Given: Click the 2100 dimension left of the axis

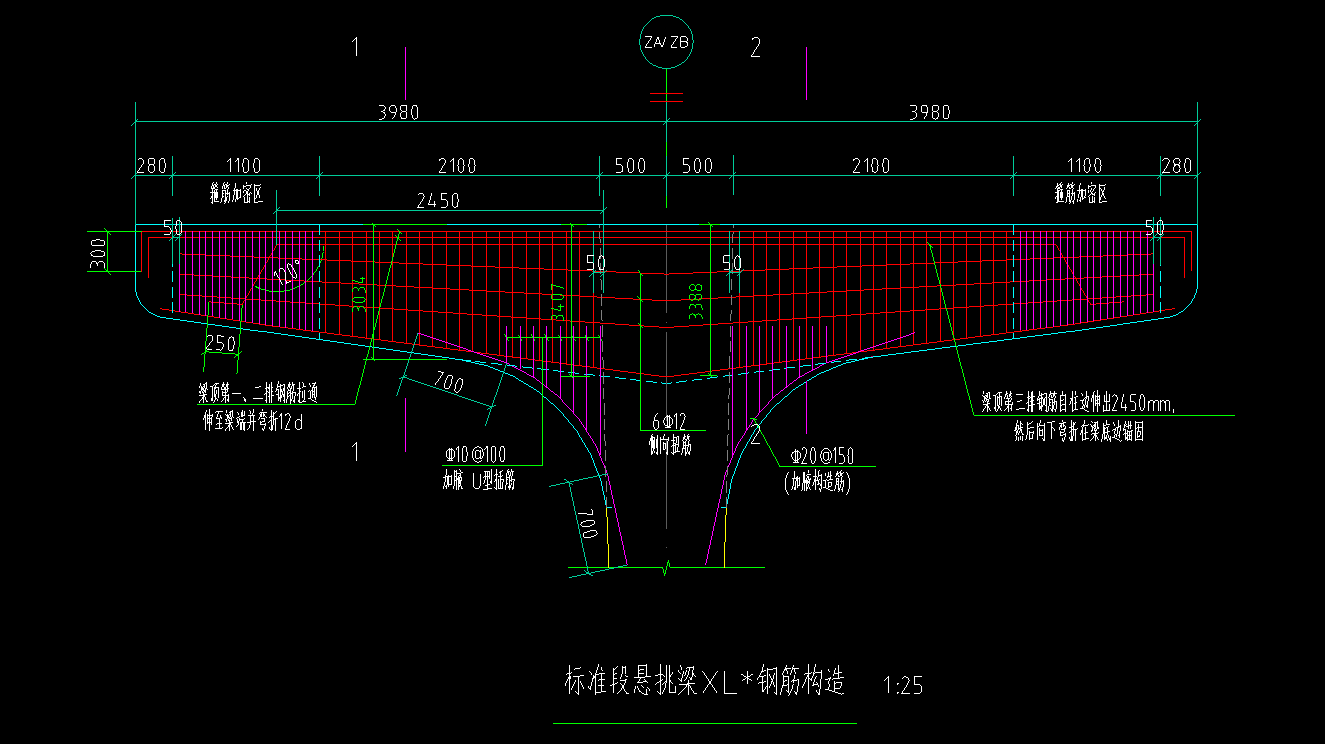Looking at the screenshot, I should [x=456, y=166].
